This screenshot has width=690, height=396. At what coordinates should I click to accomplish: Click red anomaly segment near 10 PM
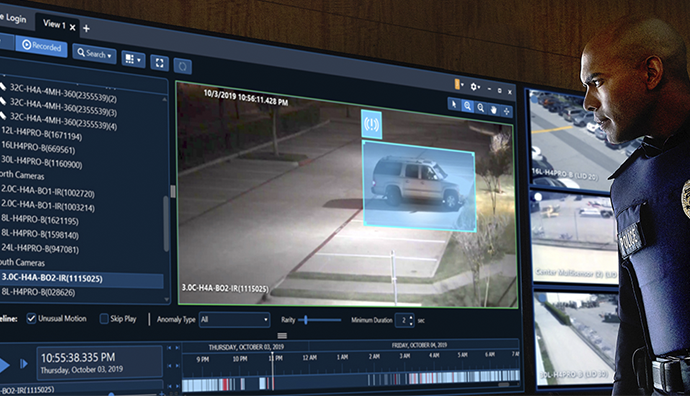coord(226,384)
